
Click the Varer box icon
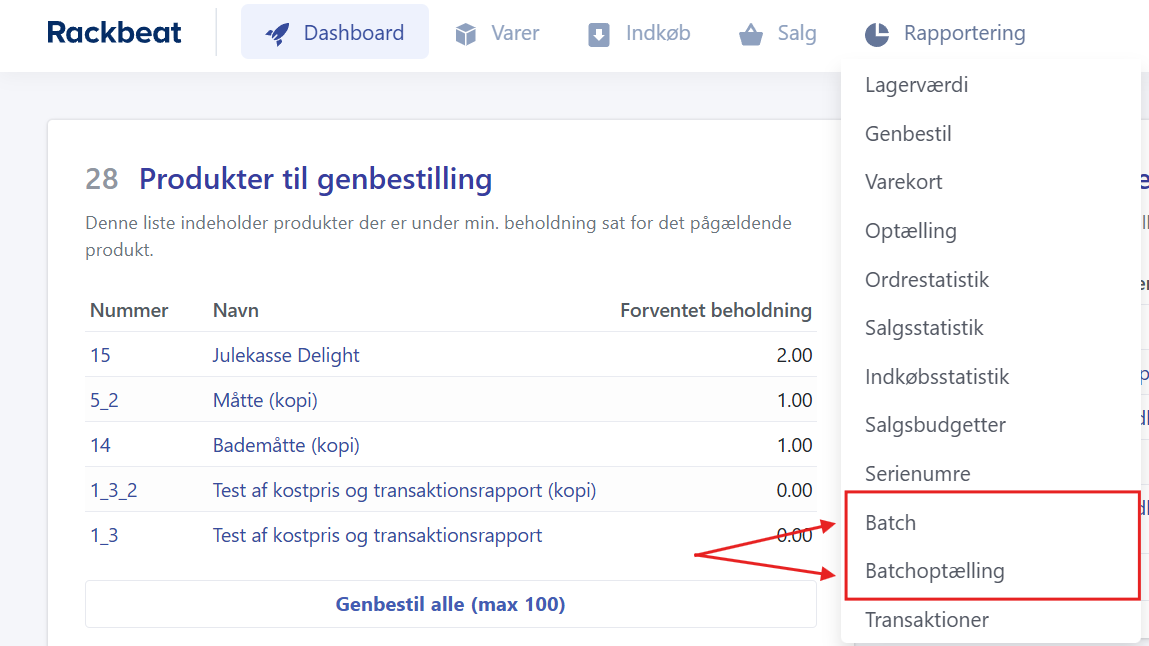(x=466, y=35)
